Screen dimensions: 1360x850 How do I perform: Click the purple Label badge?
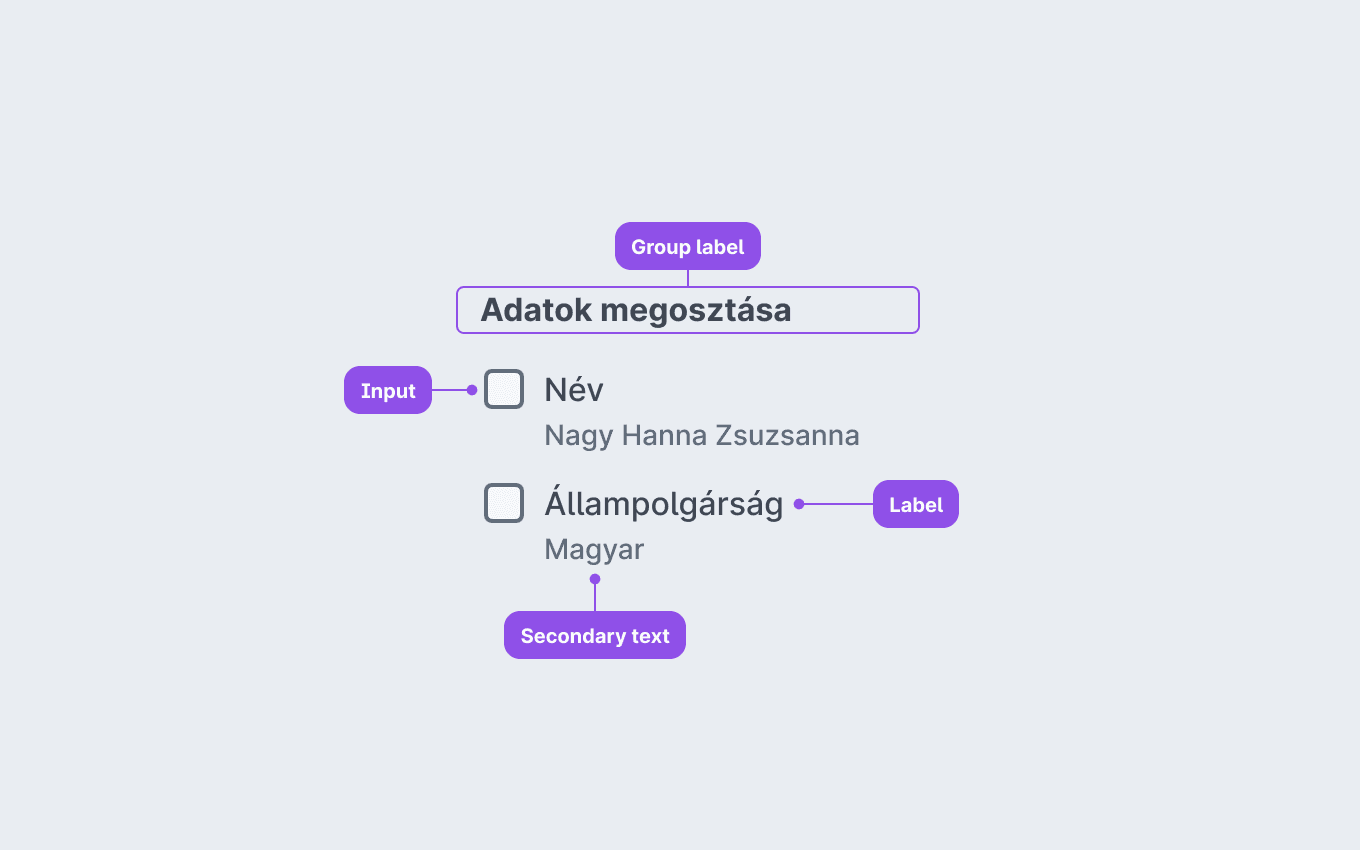pyautogui.click(x=916, y=504)
